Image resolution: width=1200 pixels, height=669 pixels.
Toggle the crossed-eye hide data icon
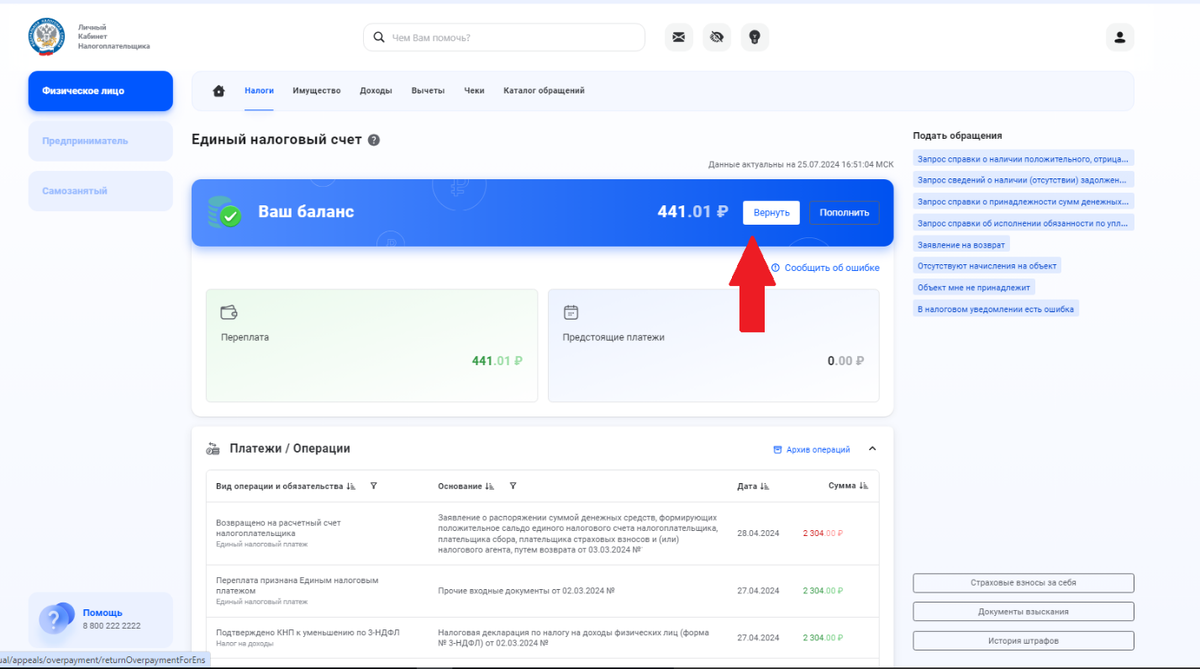tap(717, 37)
